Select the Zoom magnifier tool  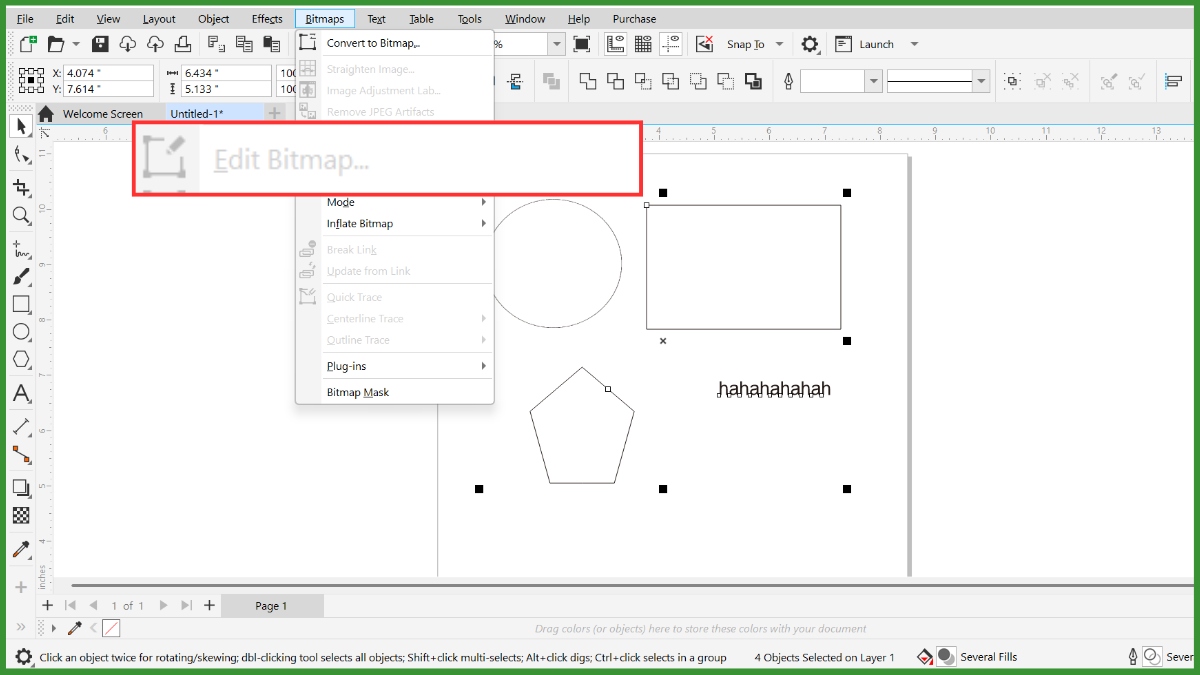click(21, 215)
